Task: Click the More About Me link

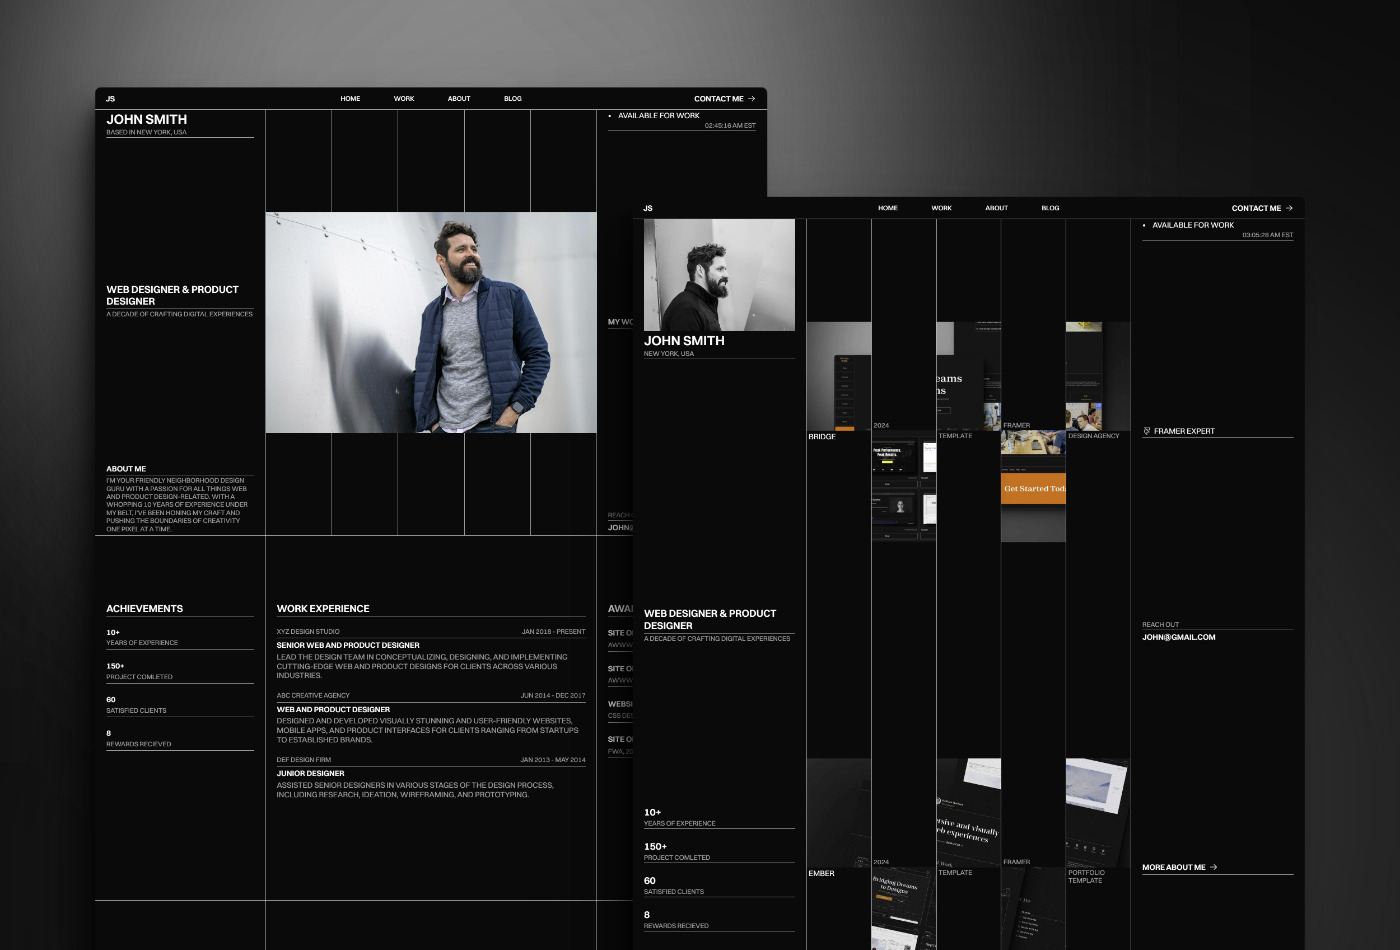Action: pos(1174,867)
